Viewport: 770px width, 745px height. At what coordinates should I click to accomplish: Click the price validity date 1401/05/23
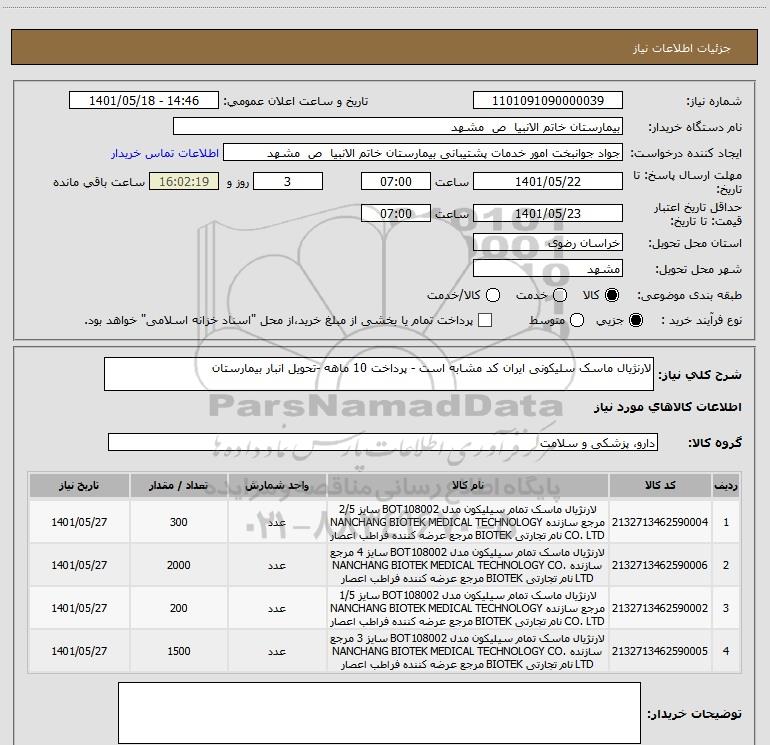(x=548, y=213)
